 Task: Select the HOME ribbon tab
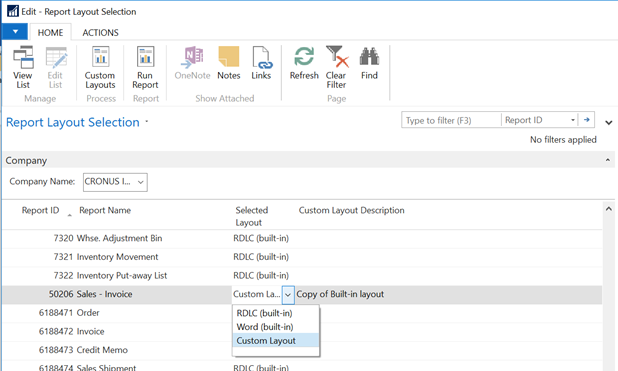(50, 33)
